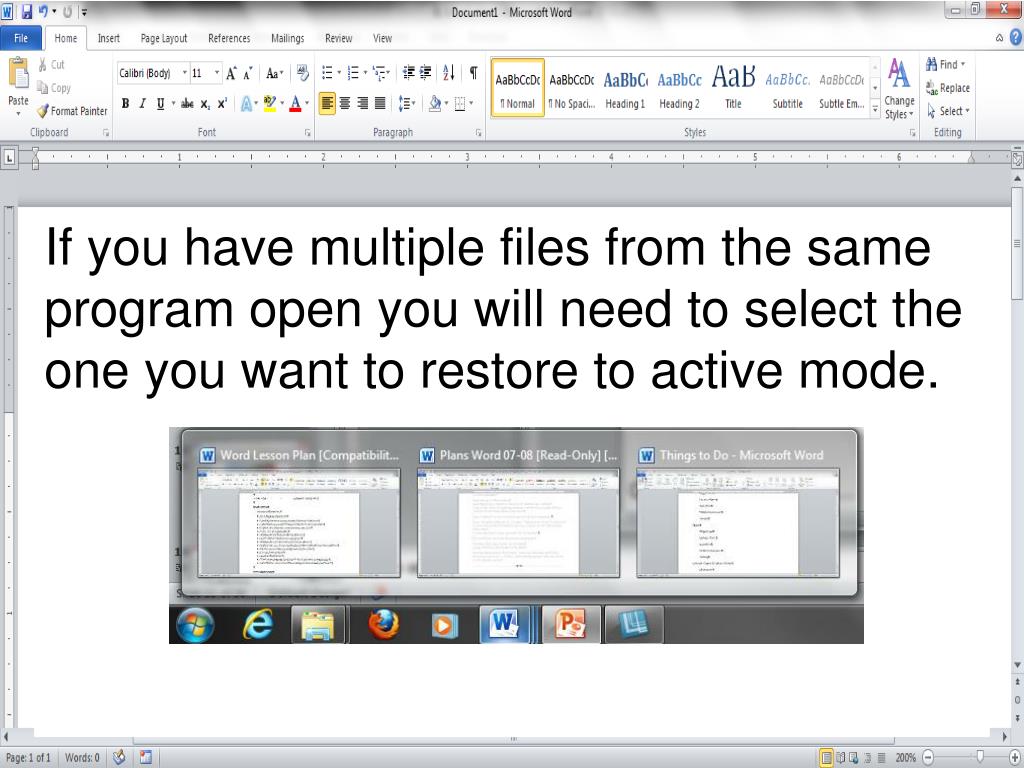Viewport: 1024px width, 768px height.
Task: Open Text Effects glowing A icon
Action: coord(246,103)
